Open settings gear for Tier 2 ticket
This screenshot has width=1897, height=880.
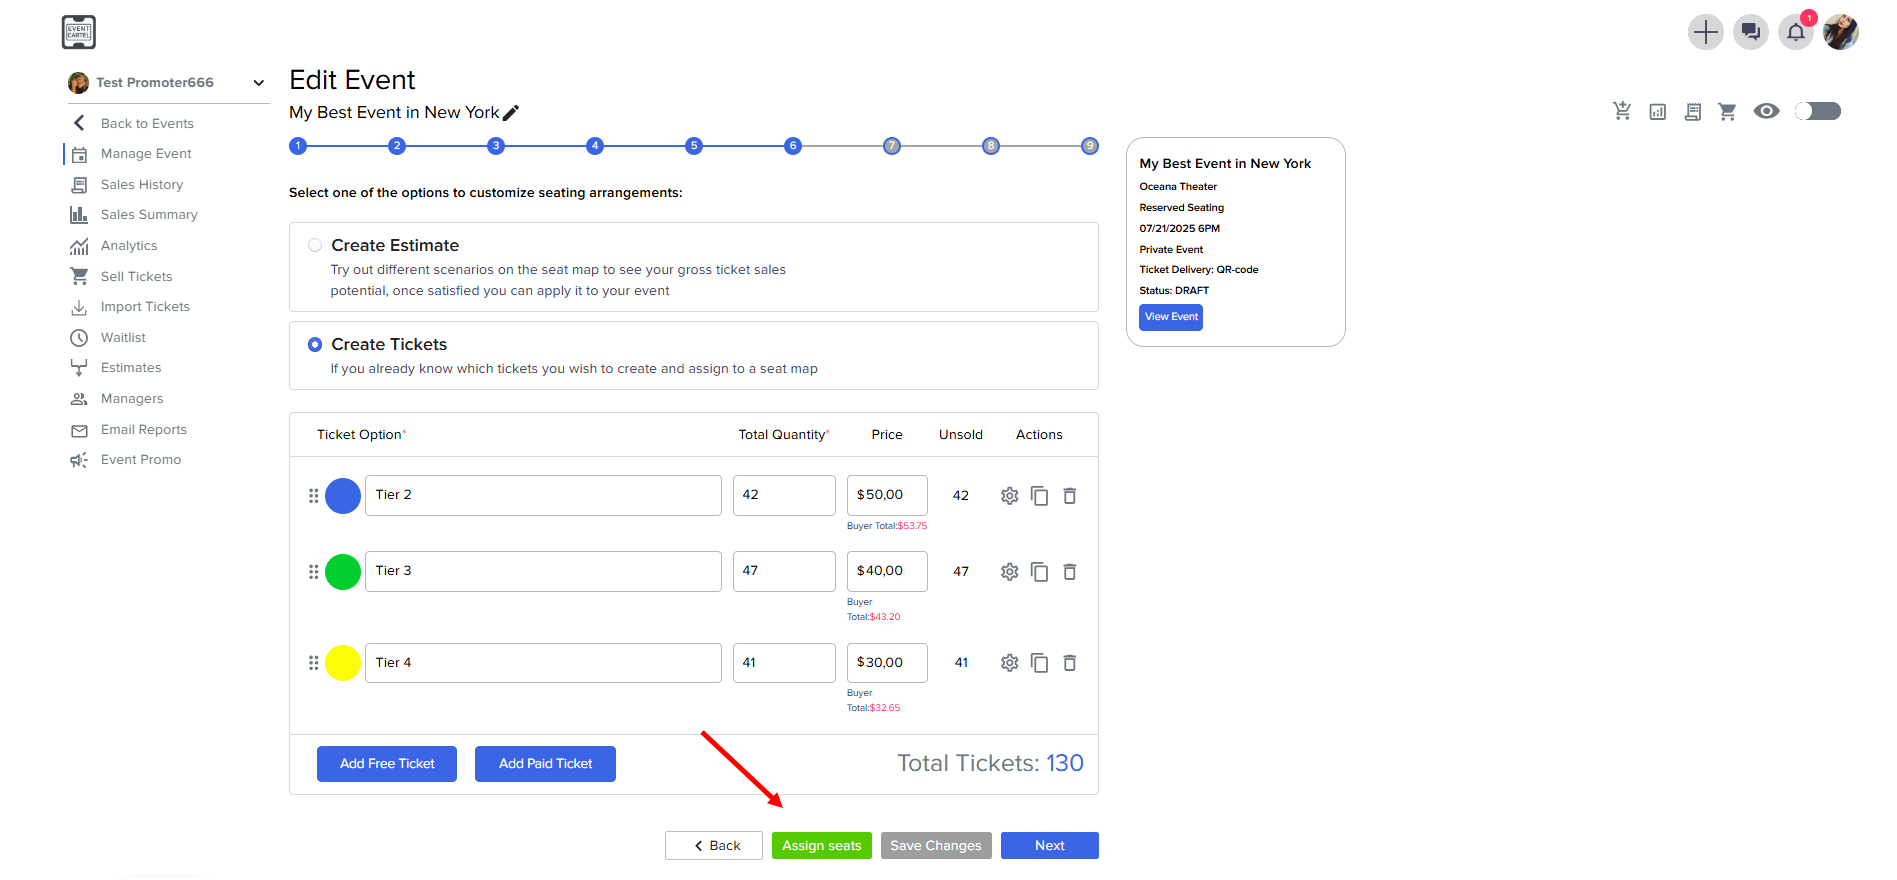1010,496
